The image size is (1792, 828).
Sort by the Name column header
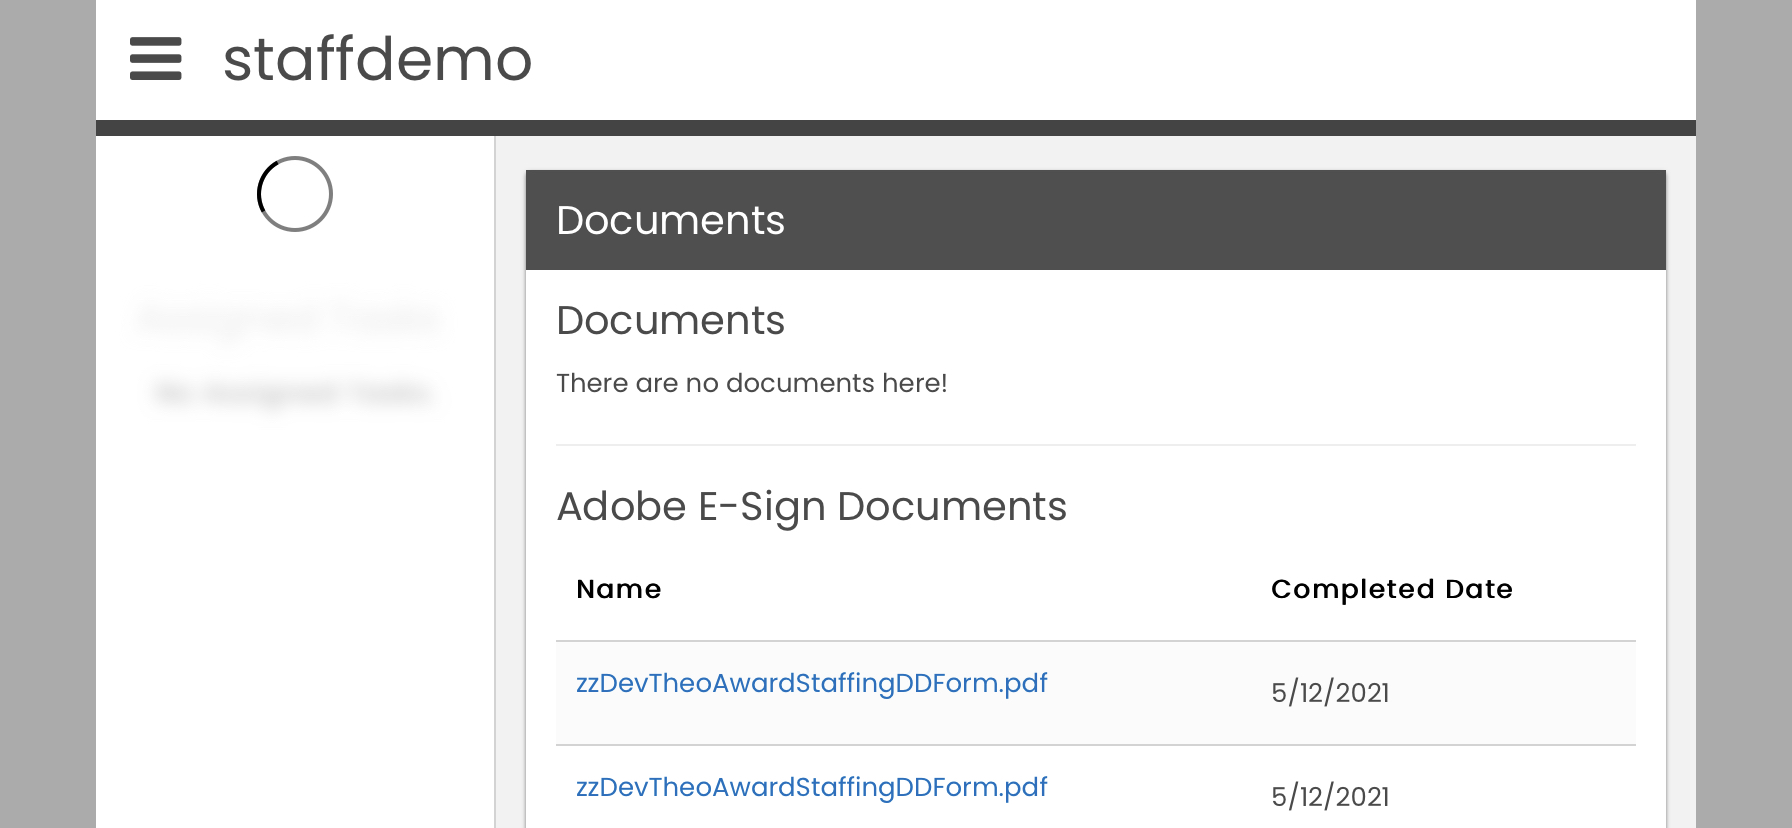click(x=618, y=589)
